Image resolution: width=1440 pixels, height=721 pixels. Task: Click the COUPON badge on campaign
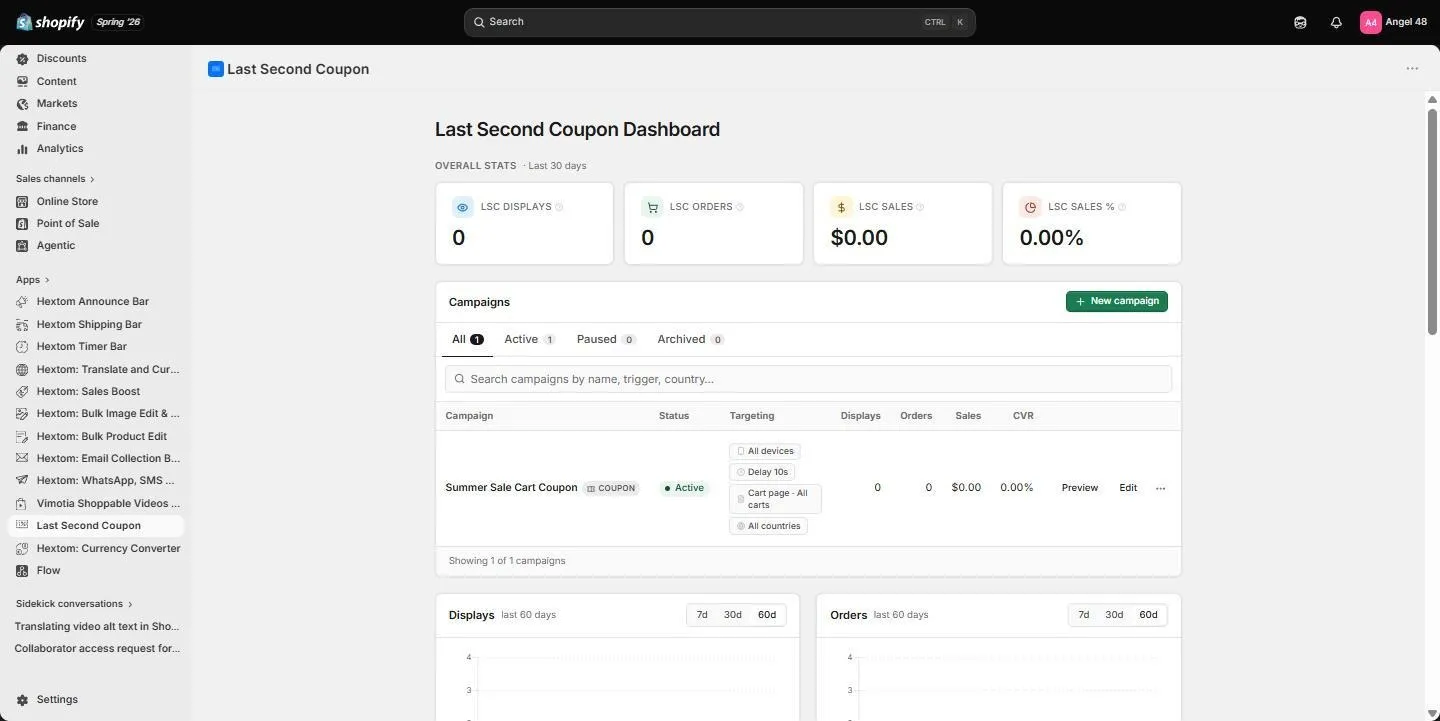pyautogui.click(x=611, y=489)
